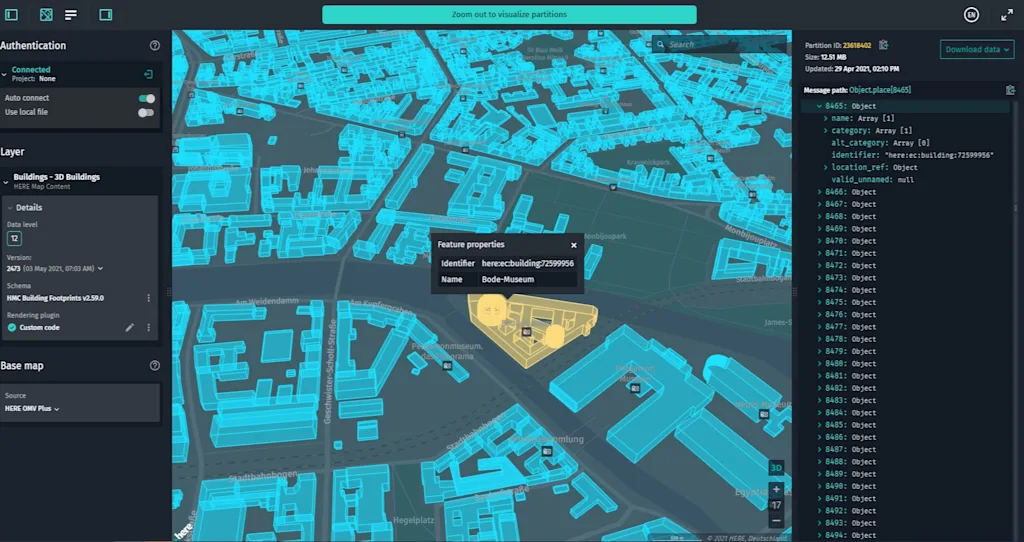Screen dimensions: 1024x542
Task: Open the HERE OMV Plus source dropdown
Action: coord(32,409)
